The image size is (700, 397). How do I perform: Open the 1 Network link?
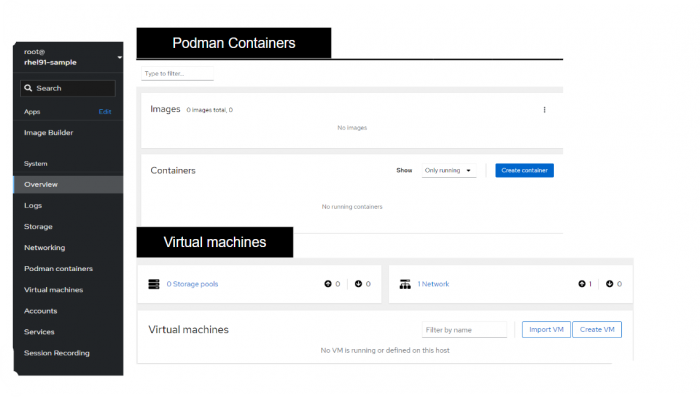pos(433,284)
